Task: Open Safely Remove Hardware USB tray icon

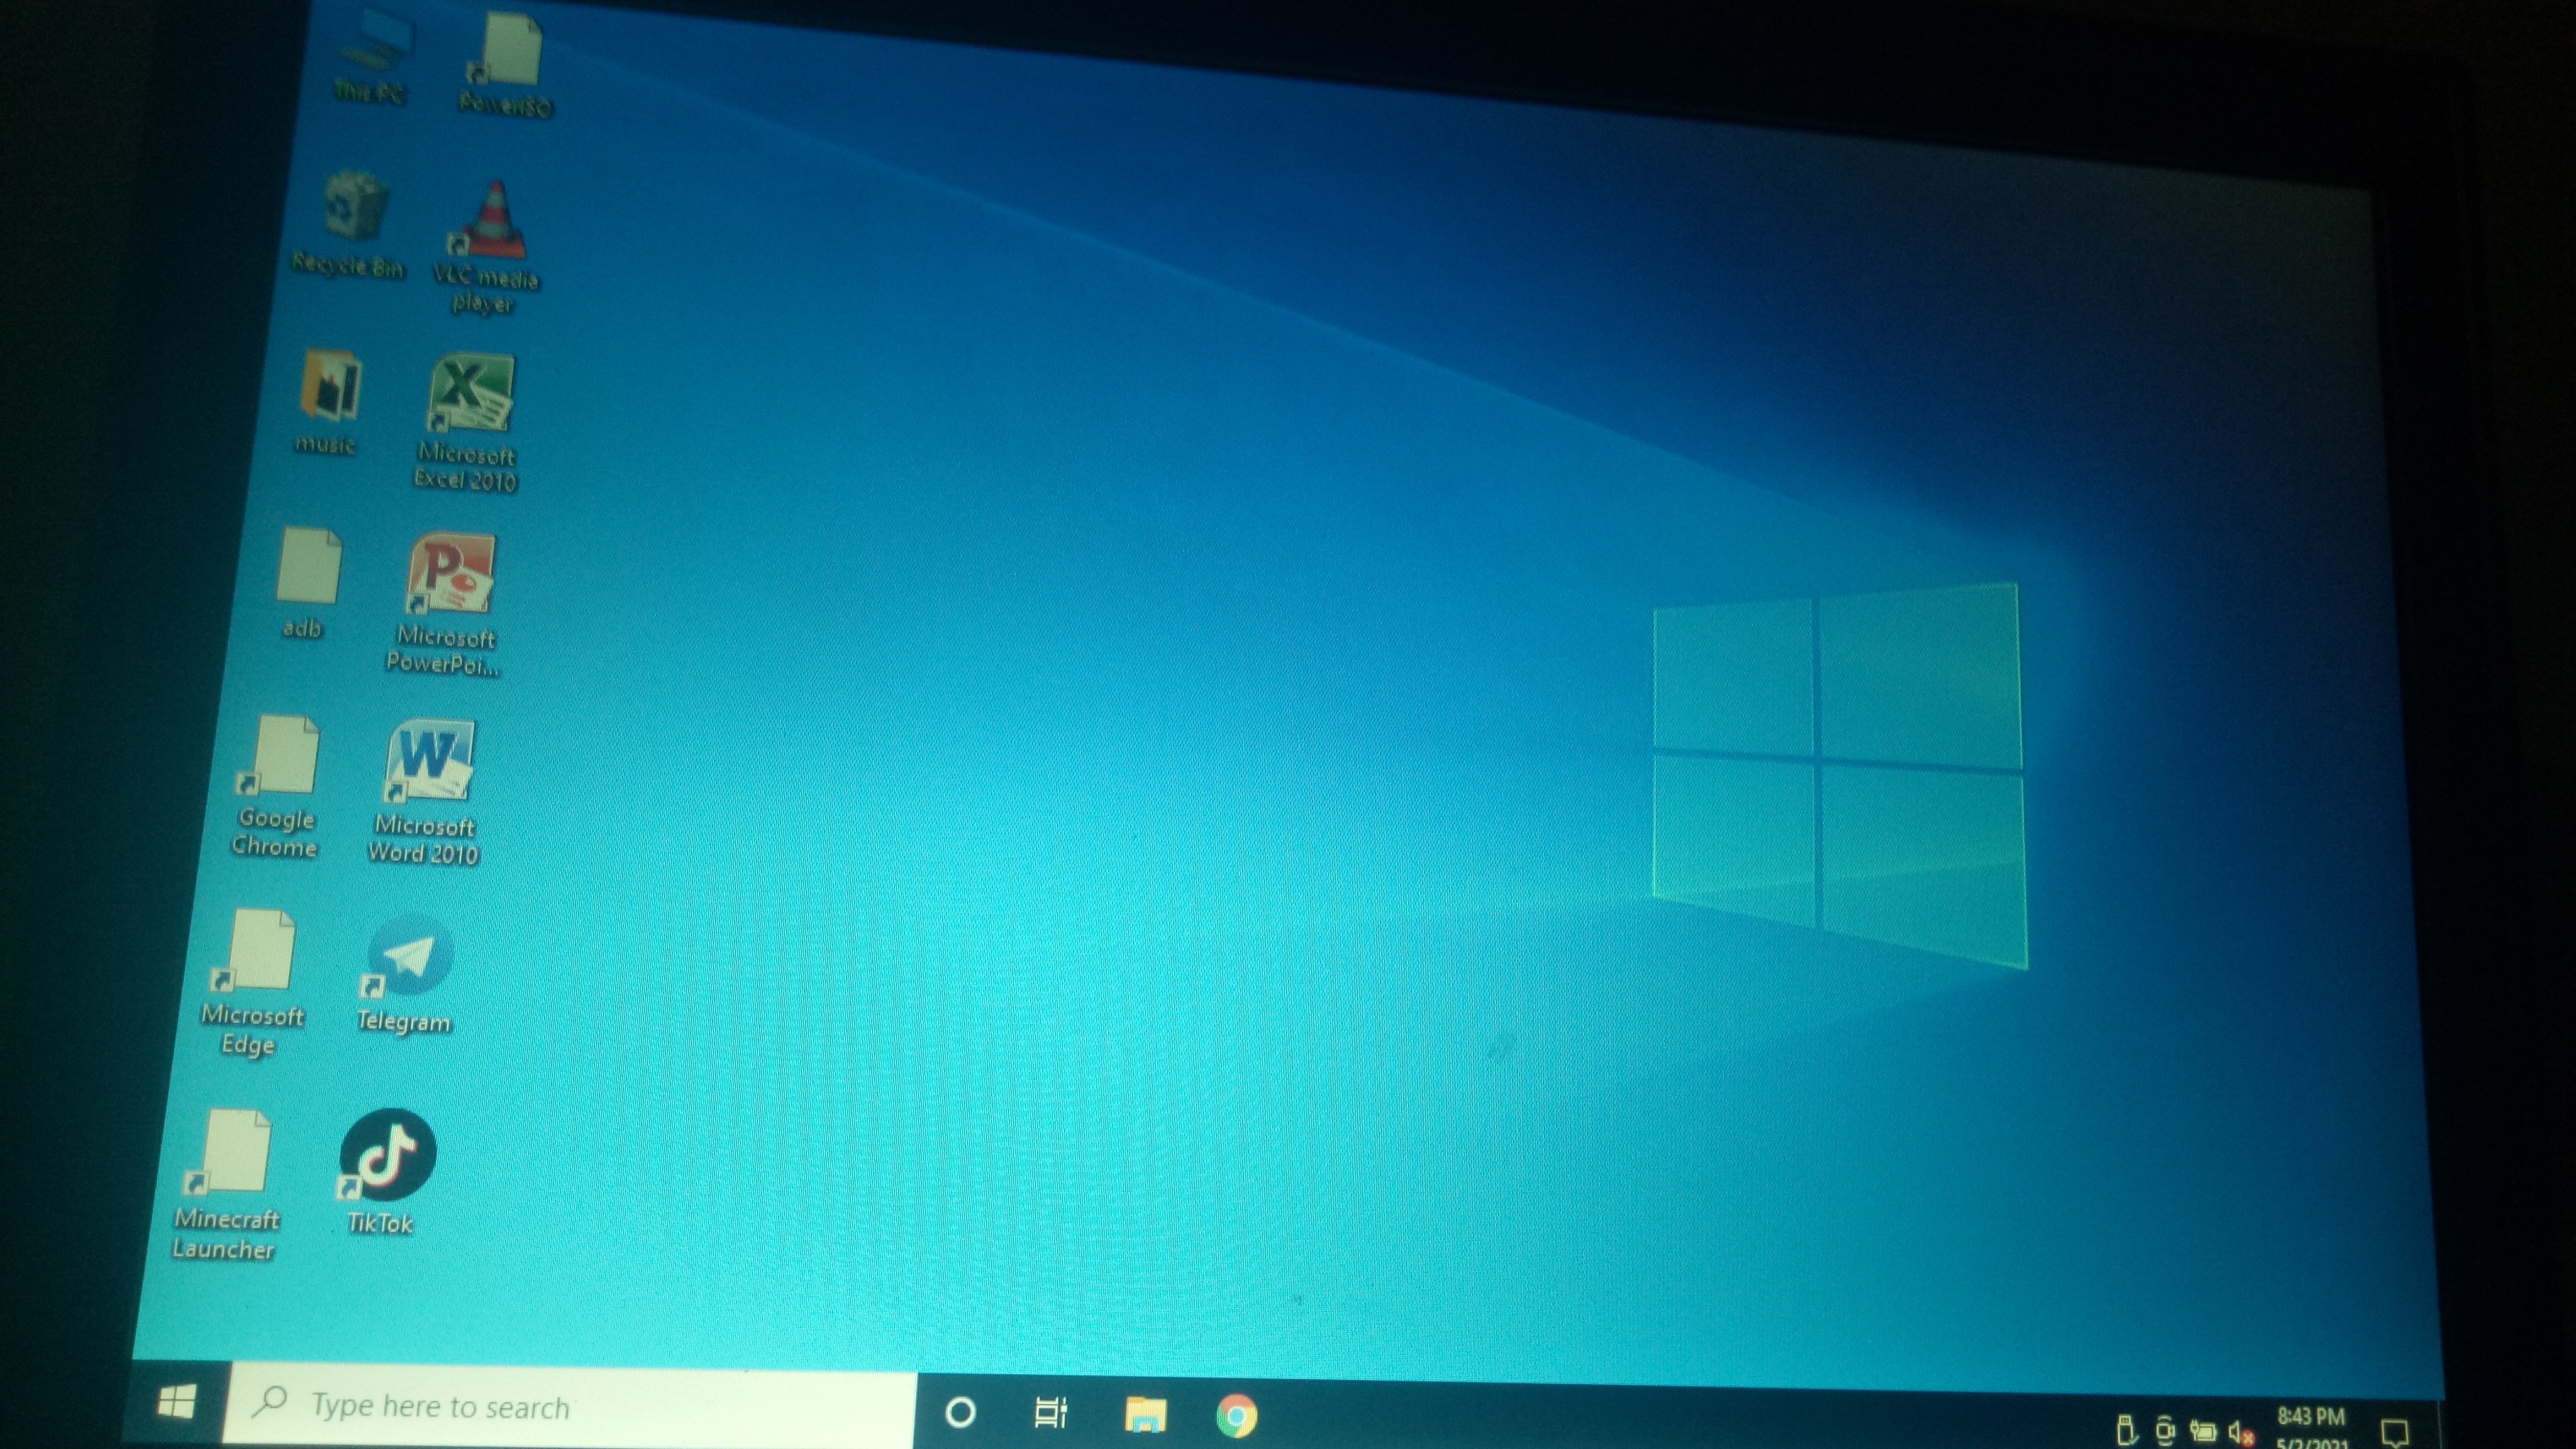Action: (x=2127, y=1430)
